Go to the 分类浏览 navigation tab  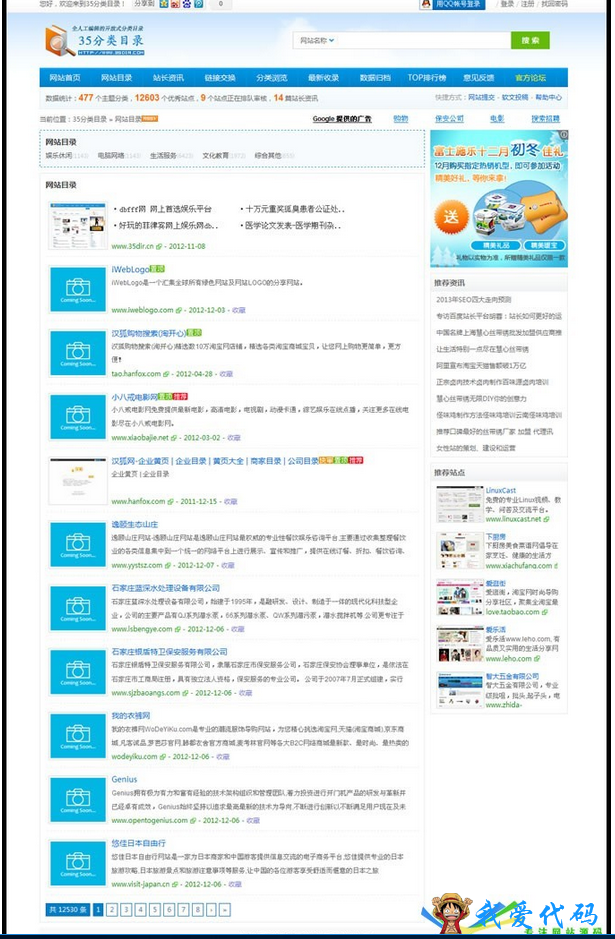[x=271, y=77]
